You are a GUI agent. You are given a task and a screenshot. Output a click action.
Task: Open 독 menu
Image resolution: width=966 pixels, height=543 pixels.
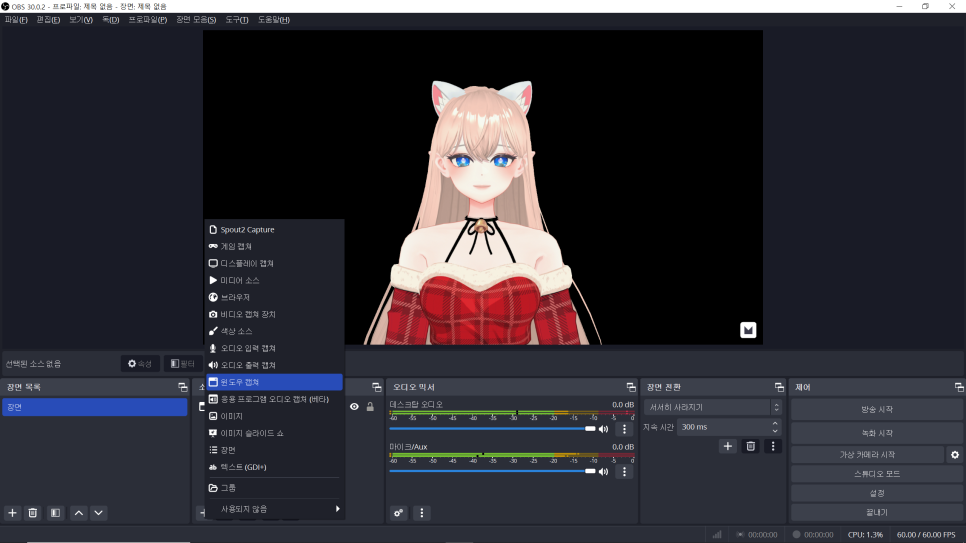coord(110,20)
